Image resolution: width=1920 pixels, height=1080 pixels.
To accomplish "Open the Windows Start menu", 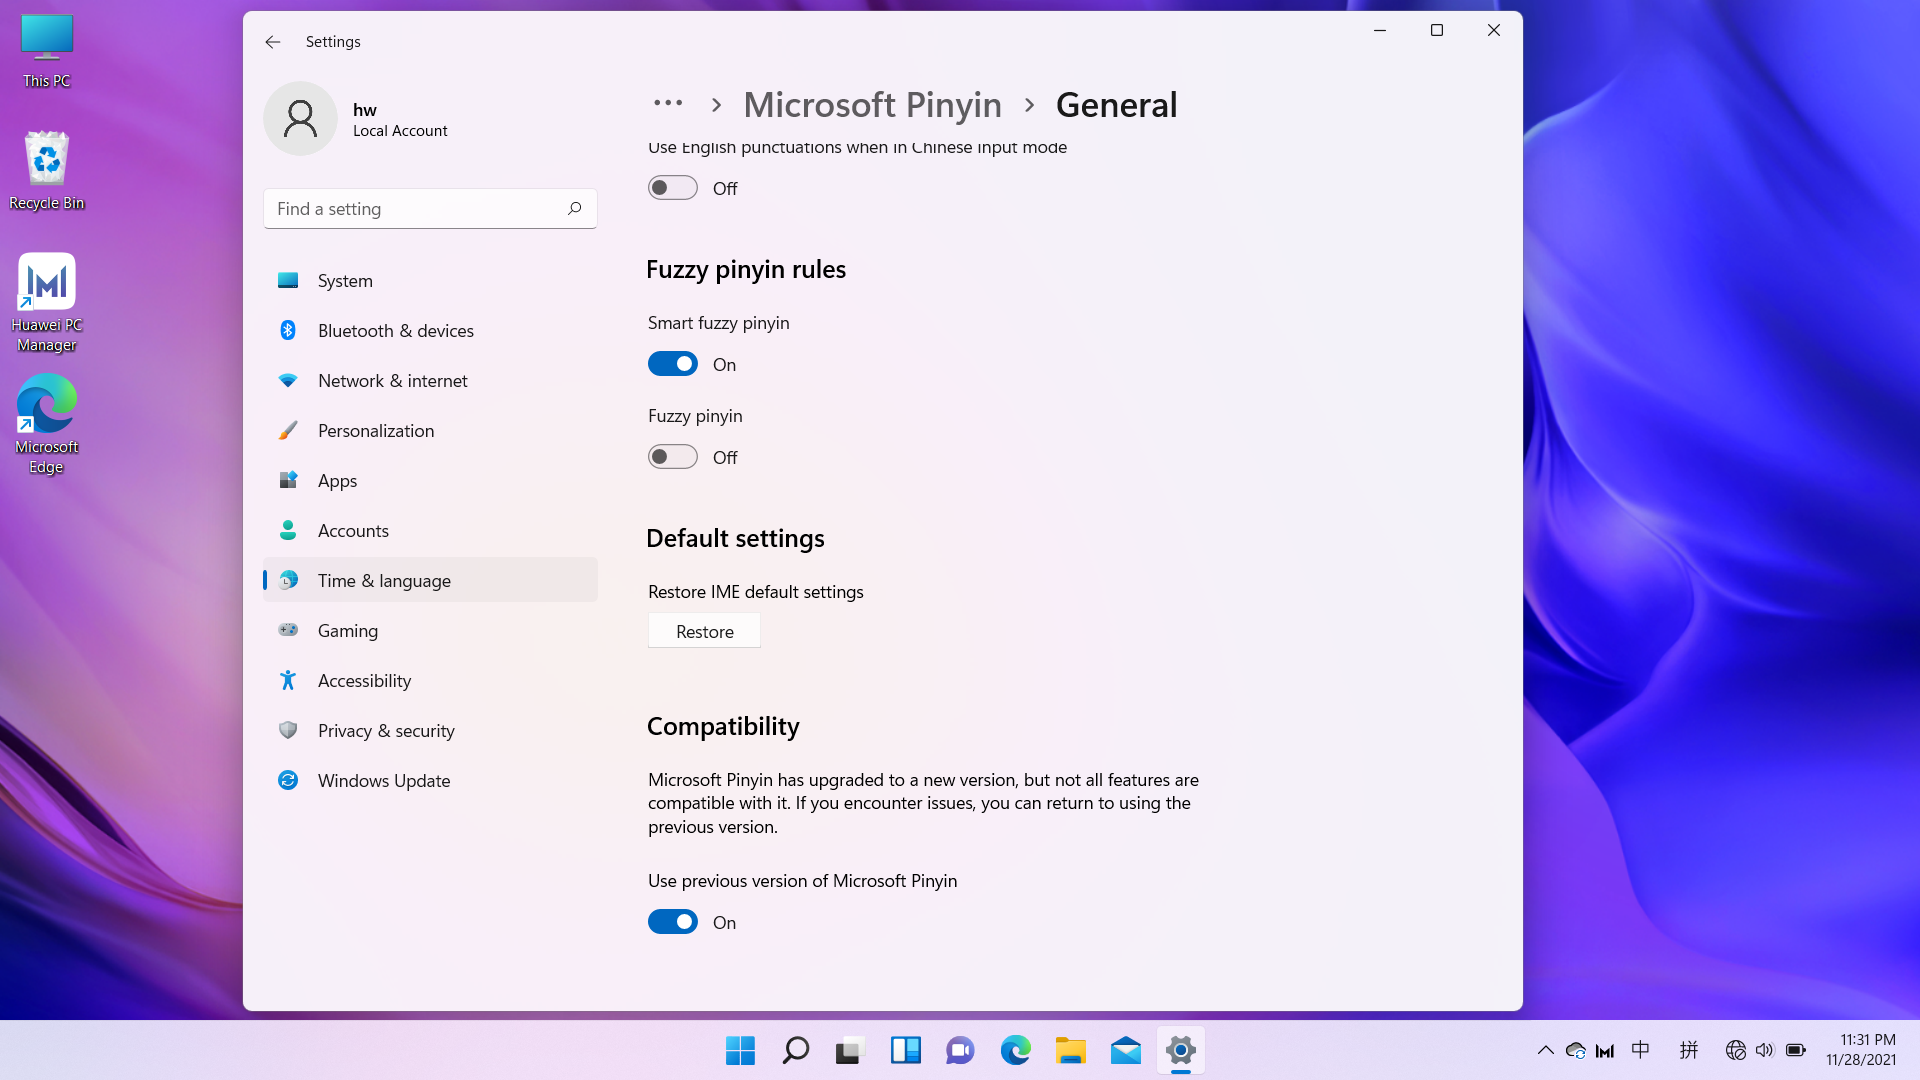I will point(740,1050).
